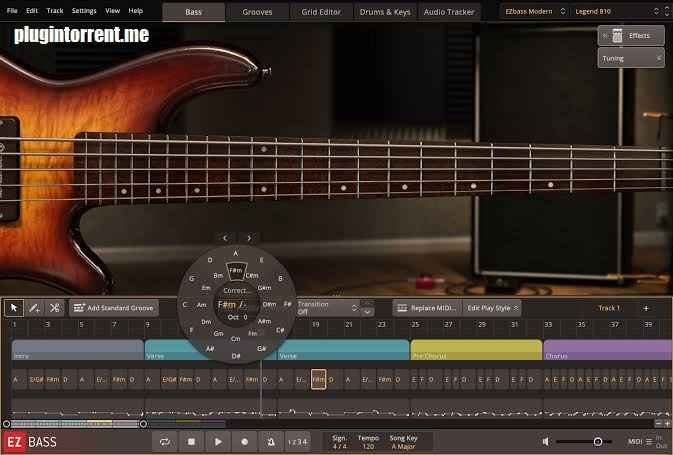
Task: Open the Edit menu
Action: click(x=32, y=11)
